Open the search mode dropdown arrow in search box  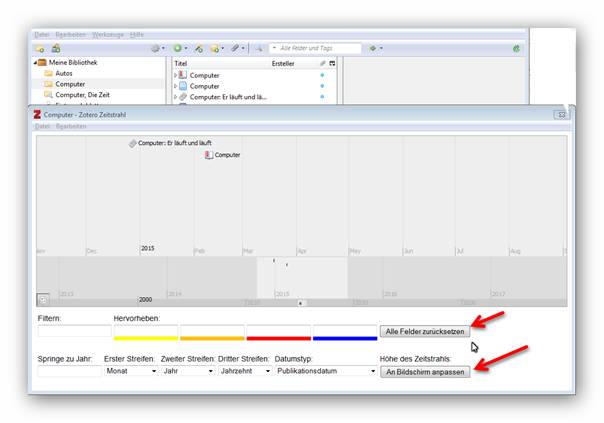[x=274, y=48]
